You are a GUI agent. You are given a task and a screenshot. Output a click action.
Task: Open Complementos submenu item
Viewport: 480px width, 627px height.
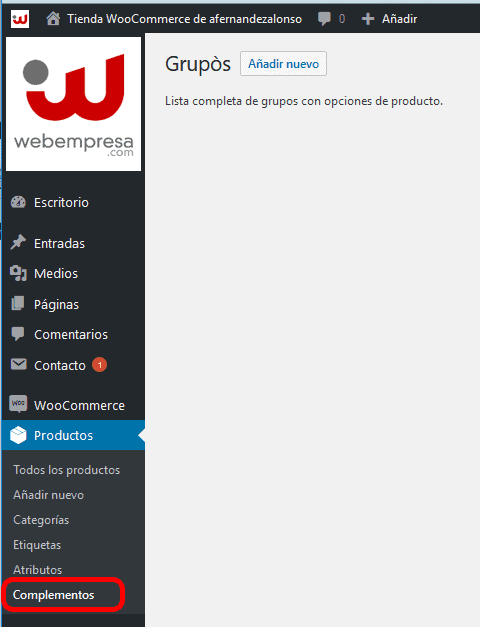[54, 595]
